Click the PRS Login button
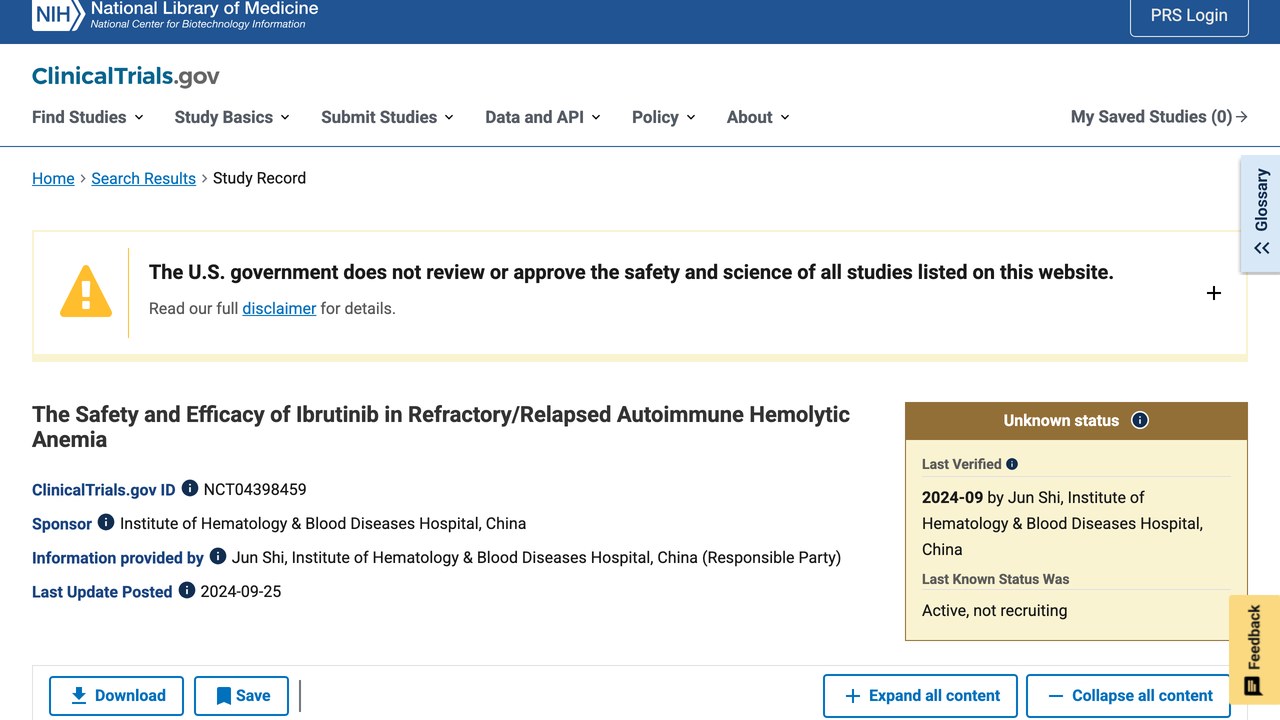 tap(1189, 15)
